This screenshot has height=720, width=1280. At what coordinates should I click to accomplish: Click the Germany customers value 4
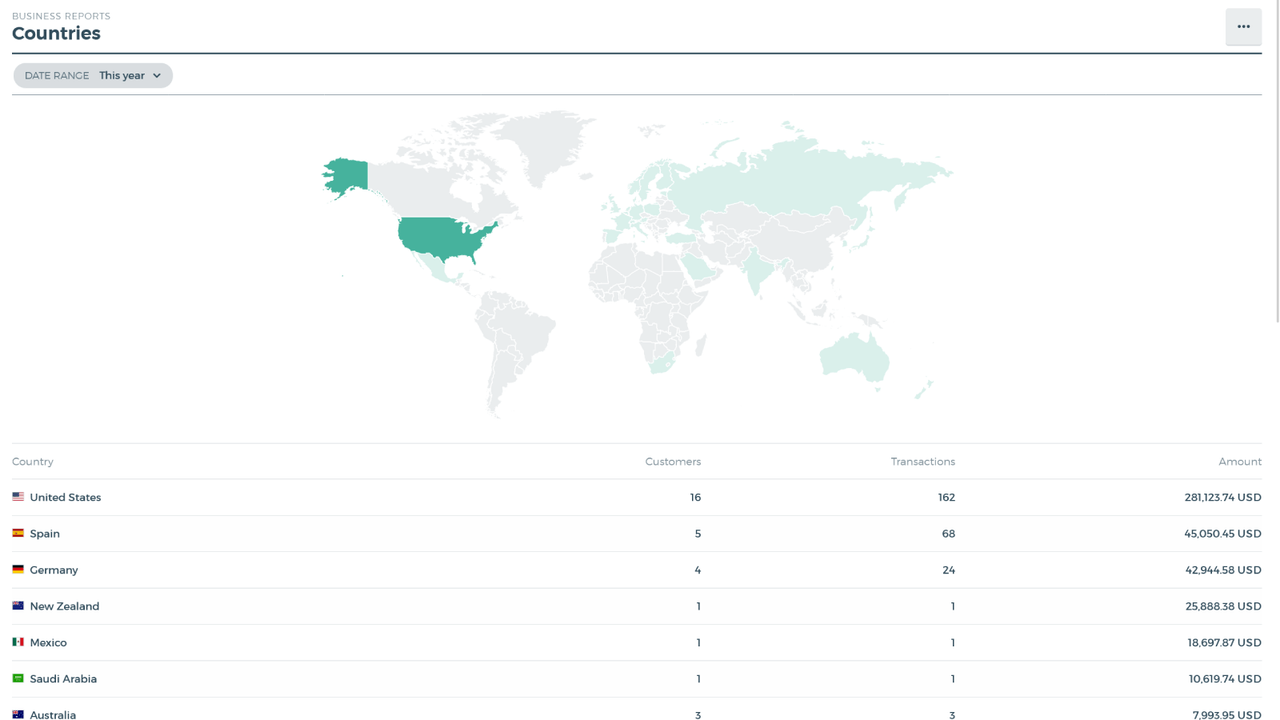coord(698,570)
